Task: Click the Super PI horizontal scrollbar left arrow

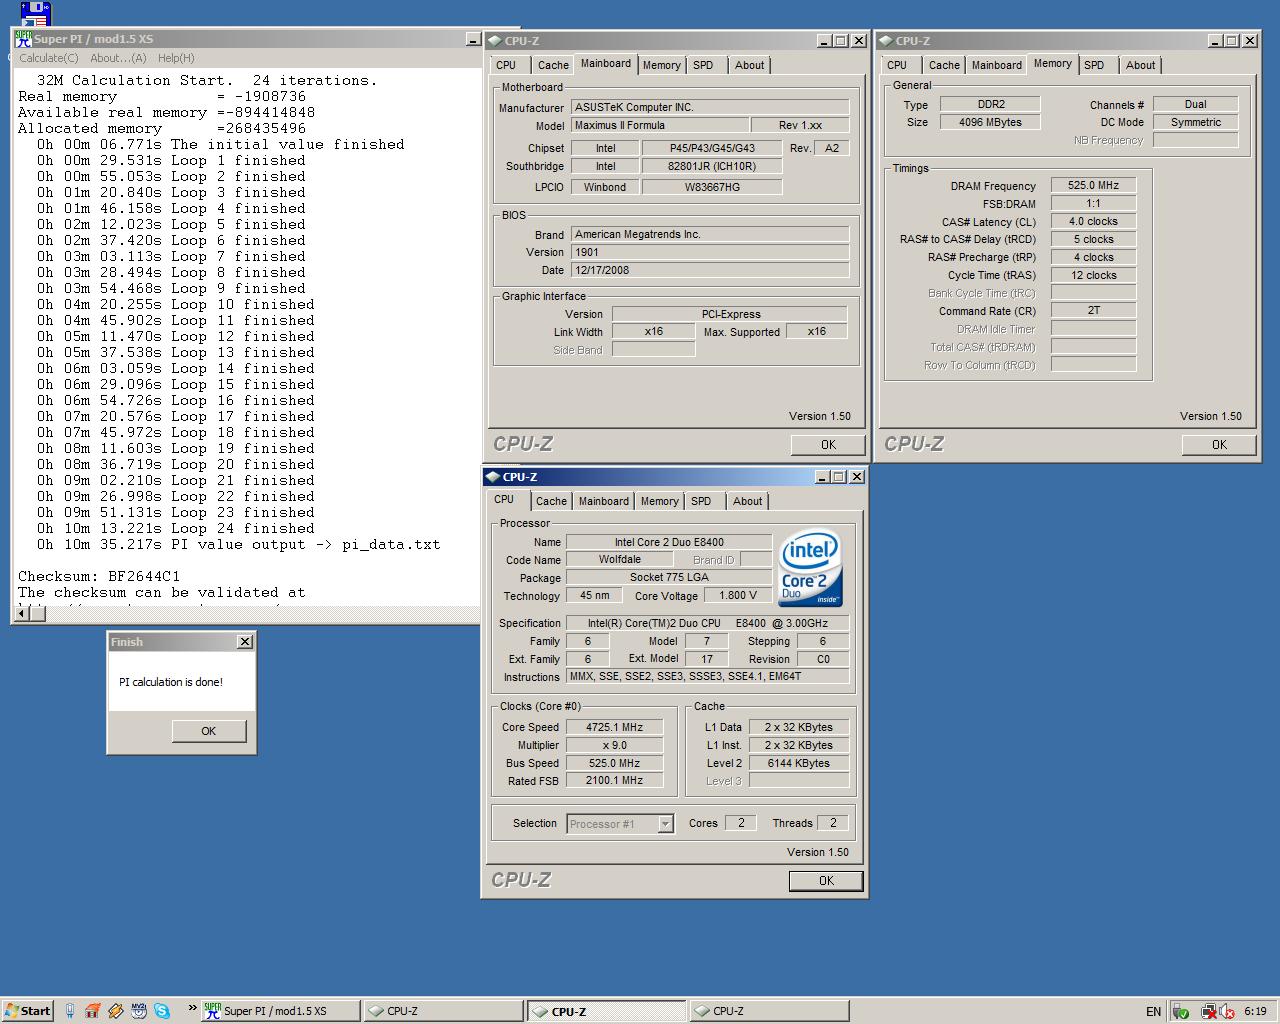Action: 23,613
